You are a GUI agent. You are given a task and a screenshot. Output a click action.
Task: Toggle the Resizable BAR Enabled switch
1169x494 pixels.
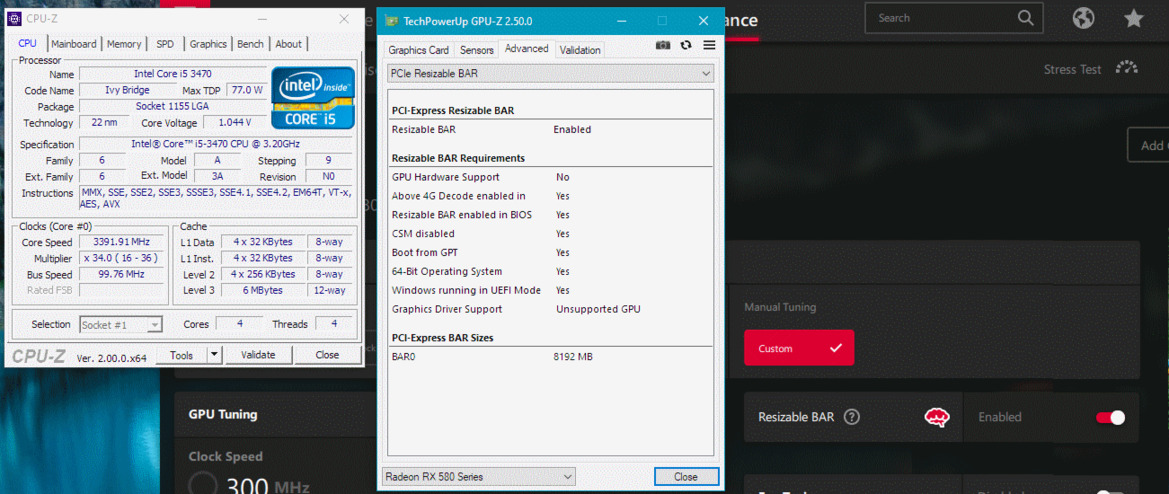click(x=1110, y=417)
